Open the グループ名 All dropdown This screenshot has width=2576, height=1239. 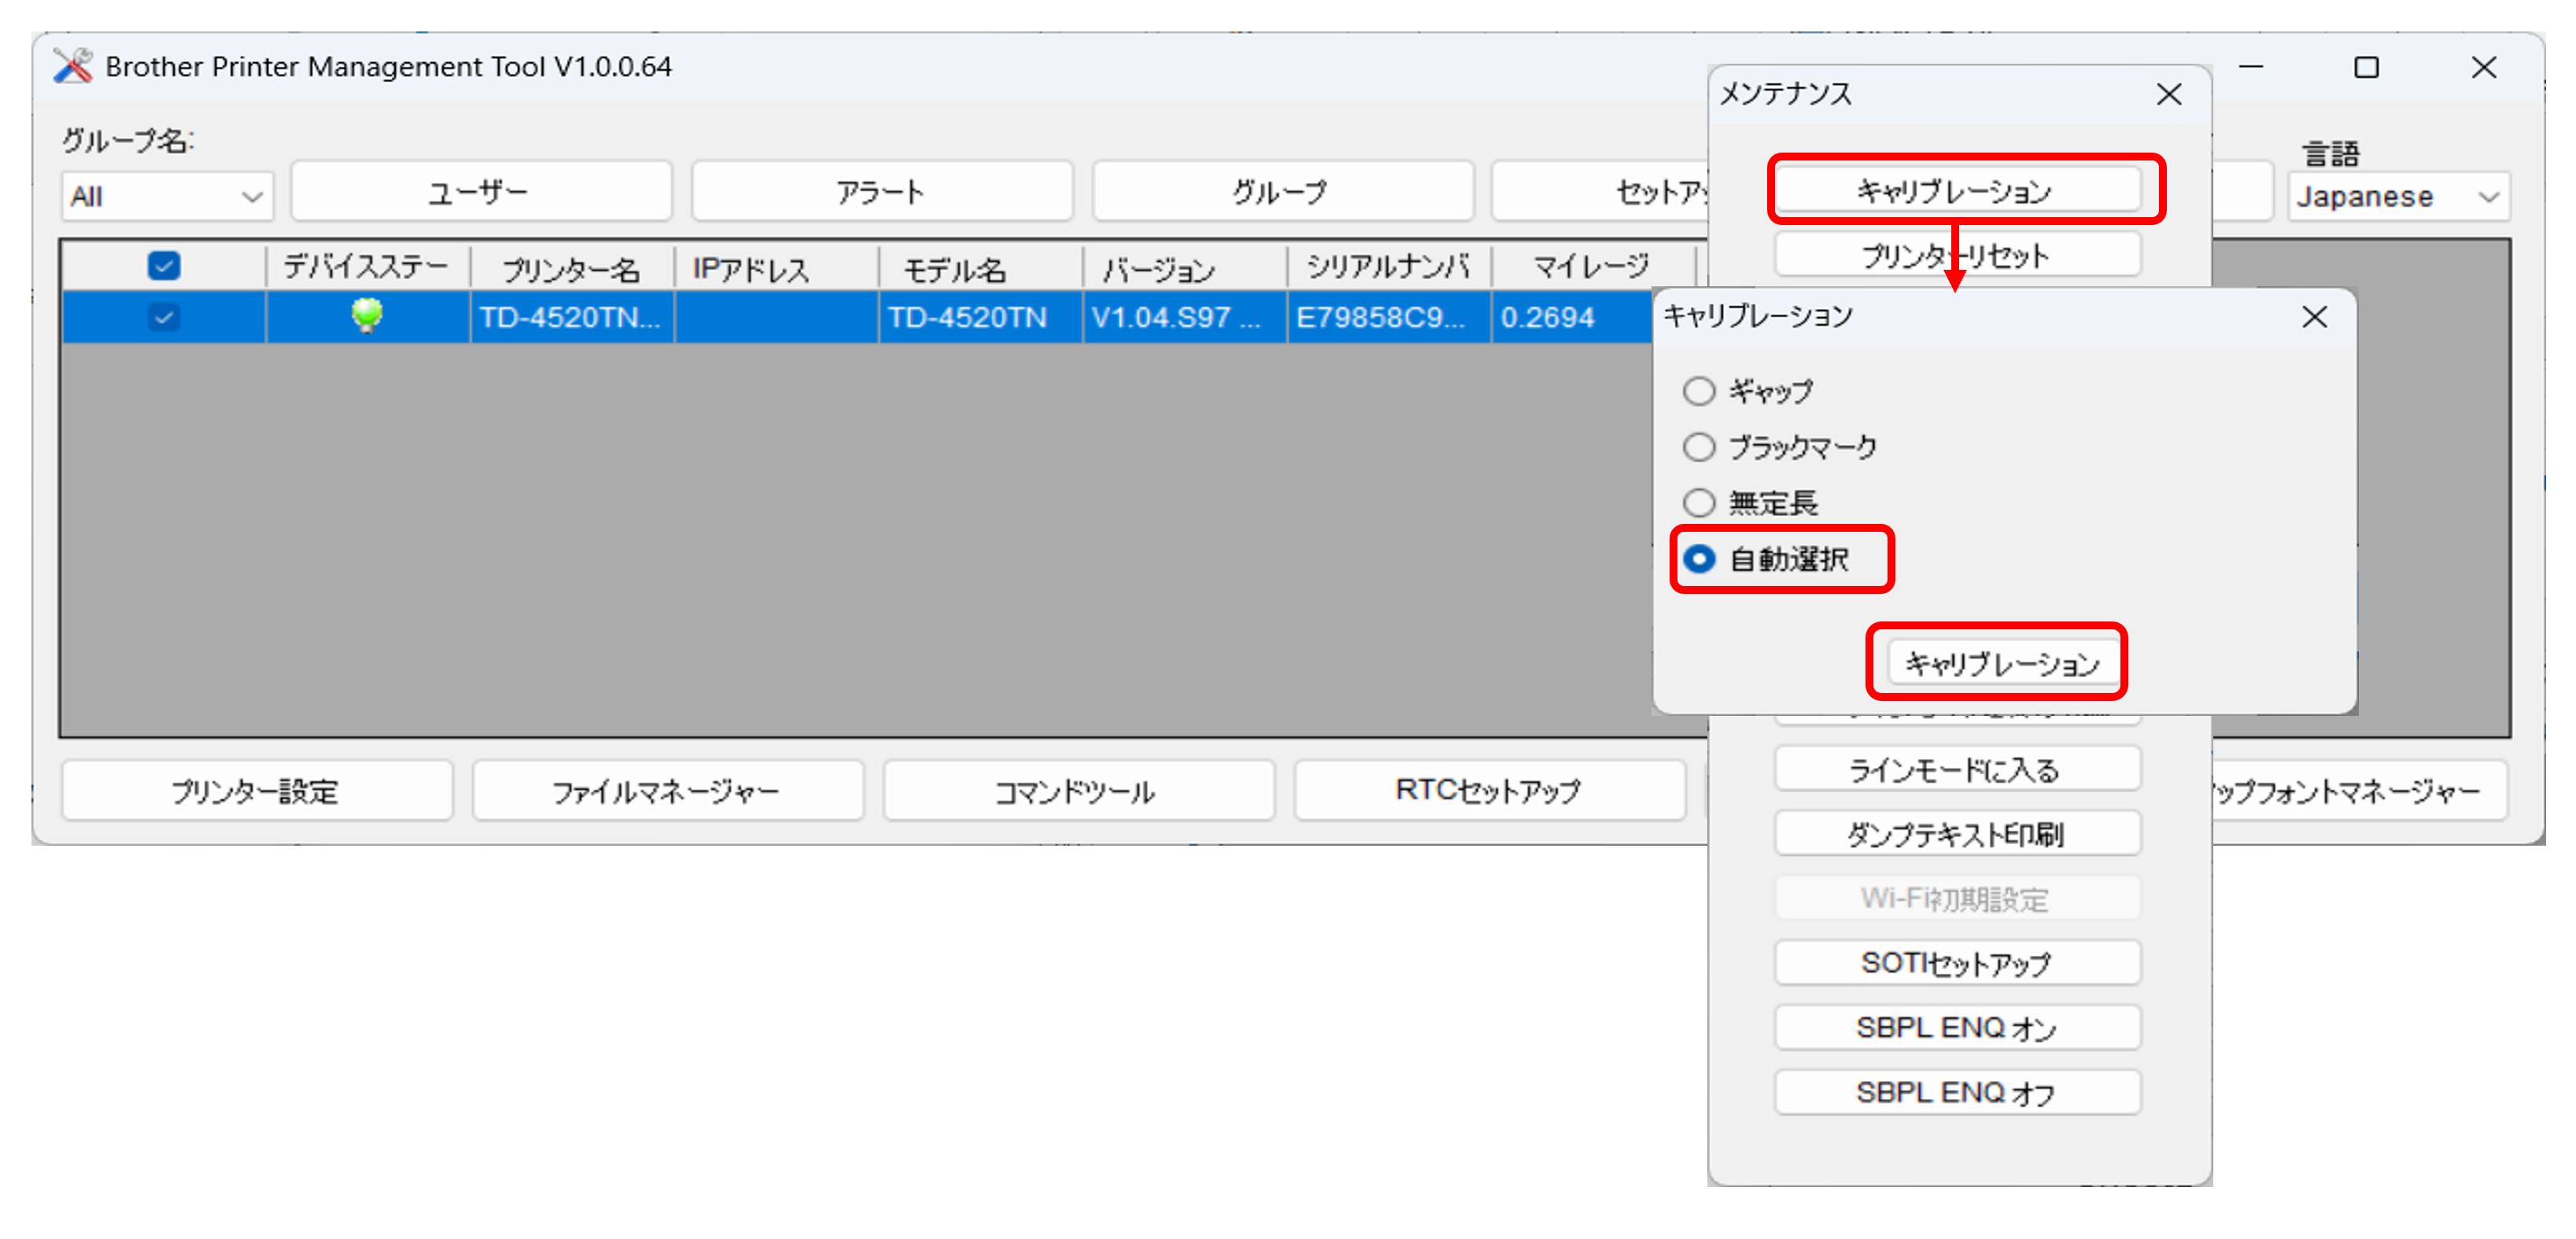tap(167, 196)
